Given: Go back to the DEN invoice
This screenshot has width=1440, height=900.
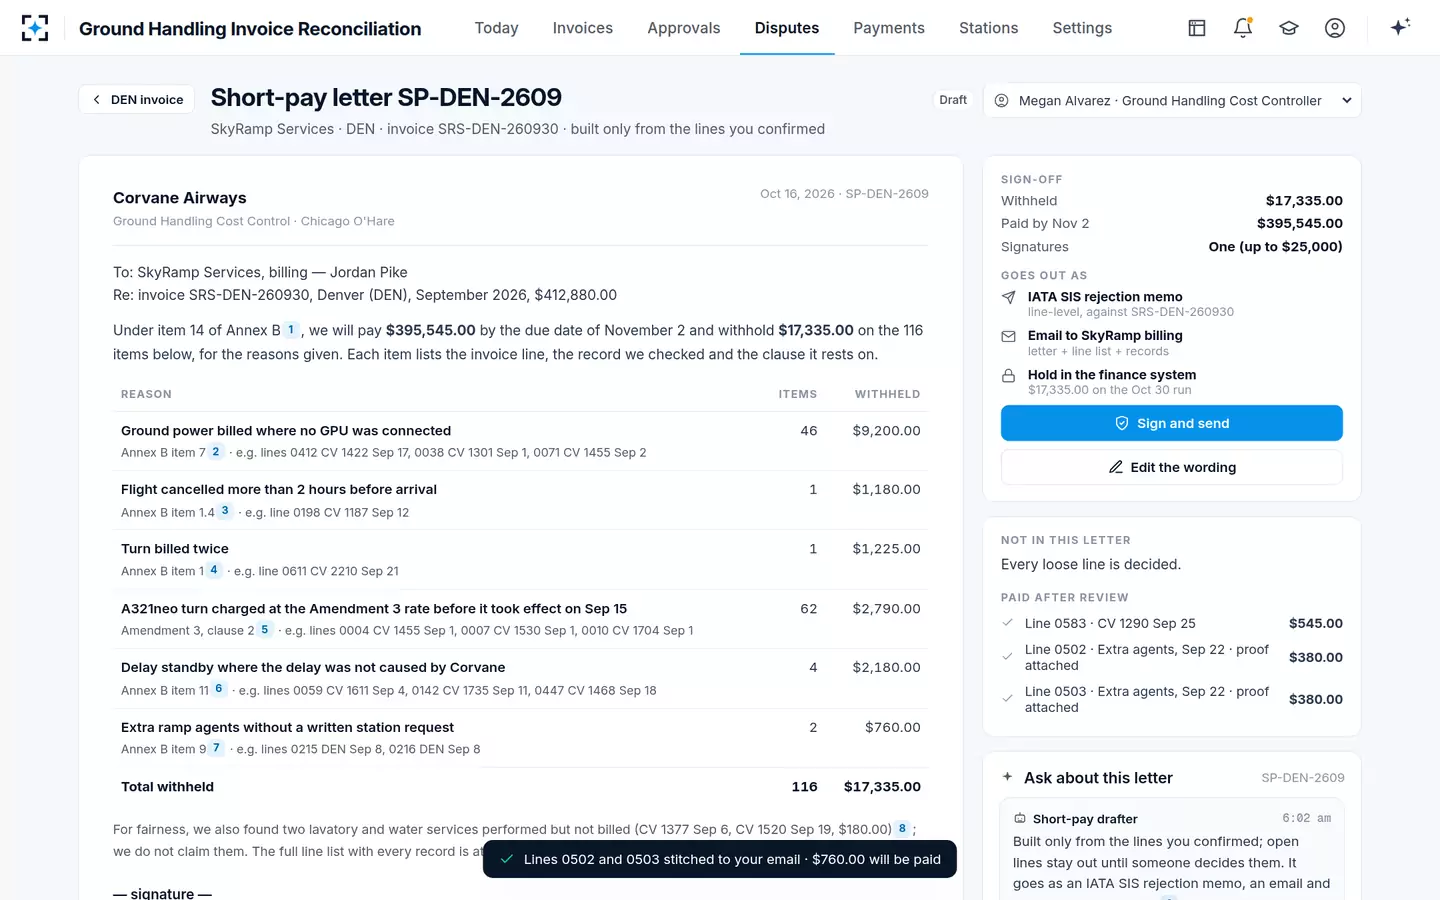Looking at the screenshot, I should [137, 99].
